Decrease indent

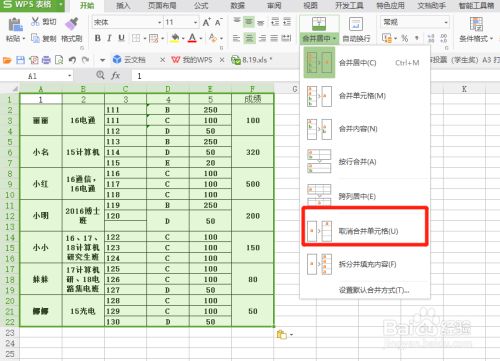[275, 22]
